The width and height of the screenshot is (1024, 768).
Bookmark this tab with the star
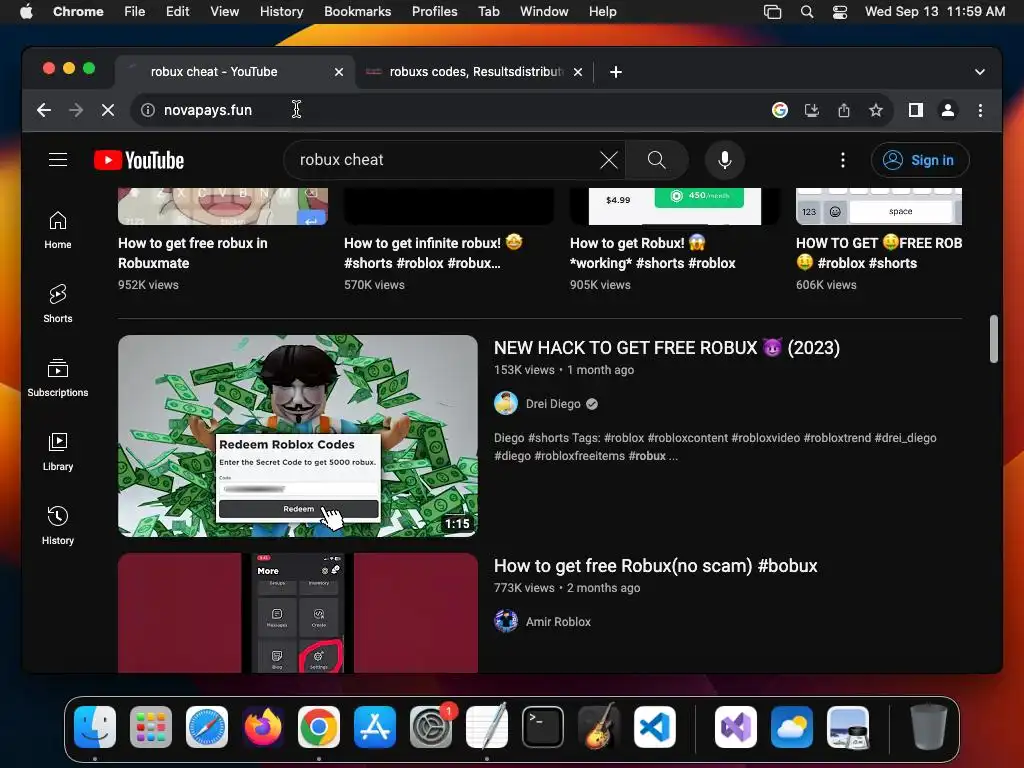[876, 110]
